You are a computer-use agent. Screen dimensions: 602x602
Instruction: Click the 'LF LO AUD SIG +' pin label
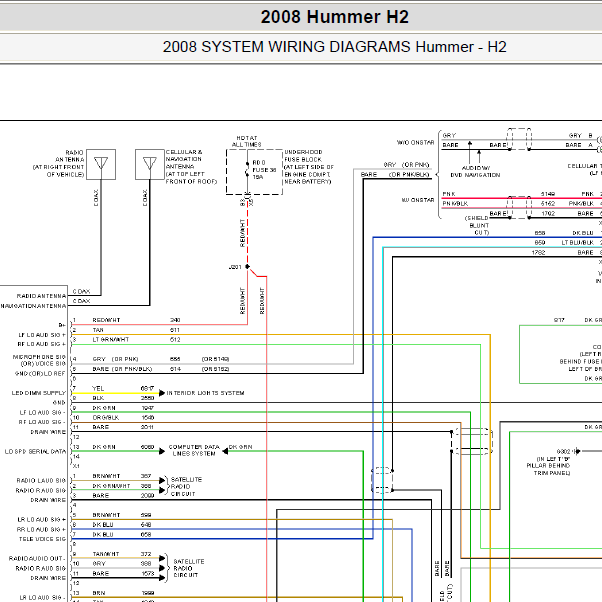tap(42, 335)
